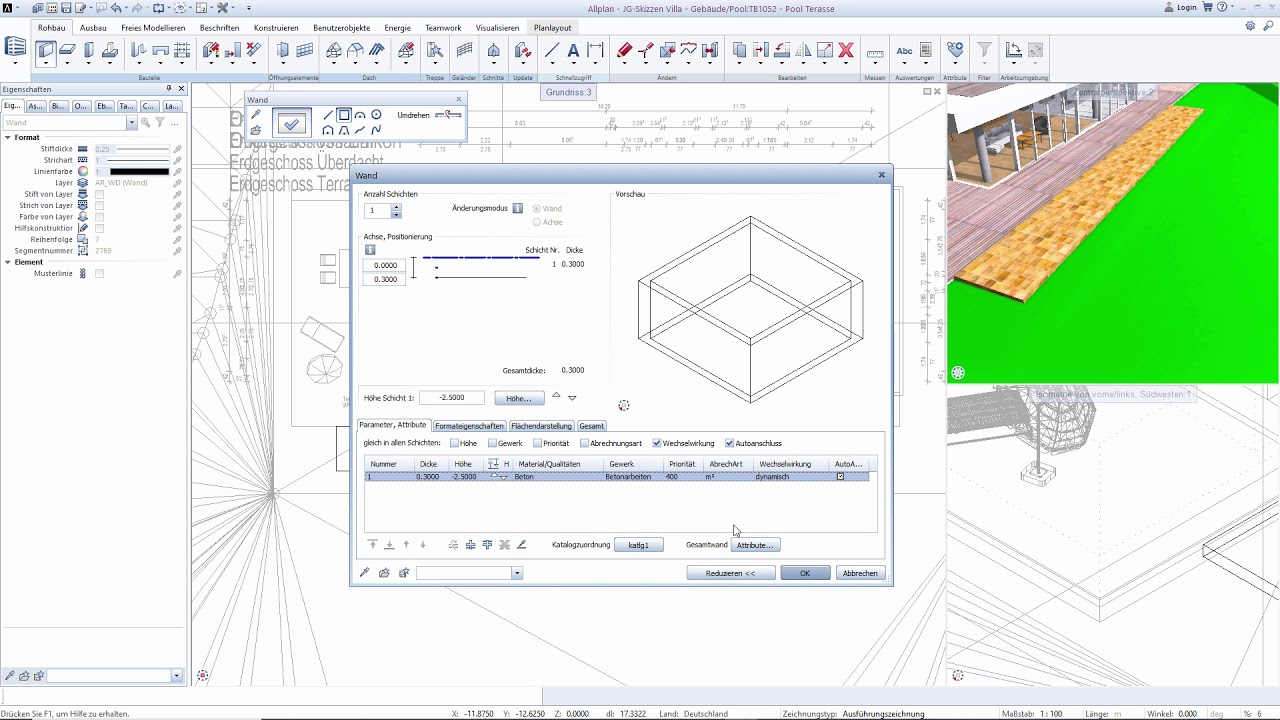Open the dropdown in the bottom-left toolbar
Image resolution: width=1280 pixels, height=720 pixels.
pyautogui.click(x=177, y=676)
